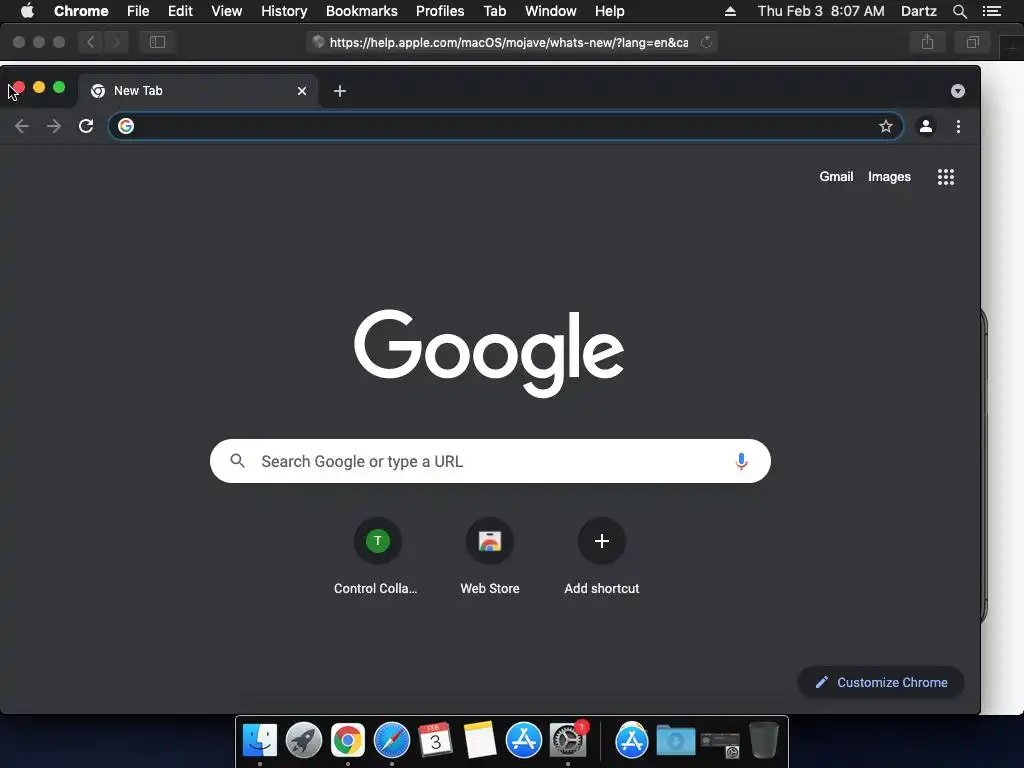1024x768 pixels.
Task: Open Chrome's three-dot menu
Action: (x=958, y=126)
